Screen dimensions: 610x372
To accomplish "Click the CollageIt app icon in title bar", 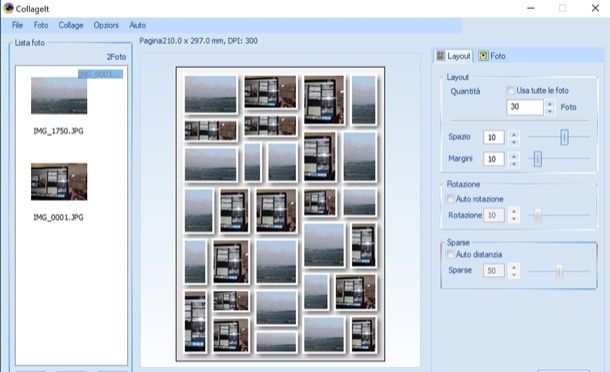I will [8, 8].
